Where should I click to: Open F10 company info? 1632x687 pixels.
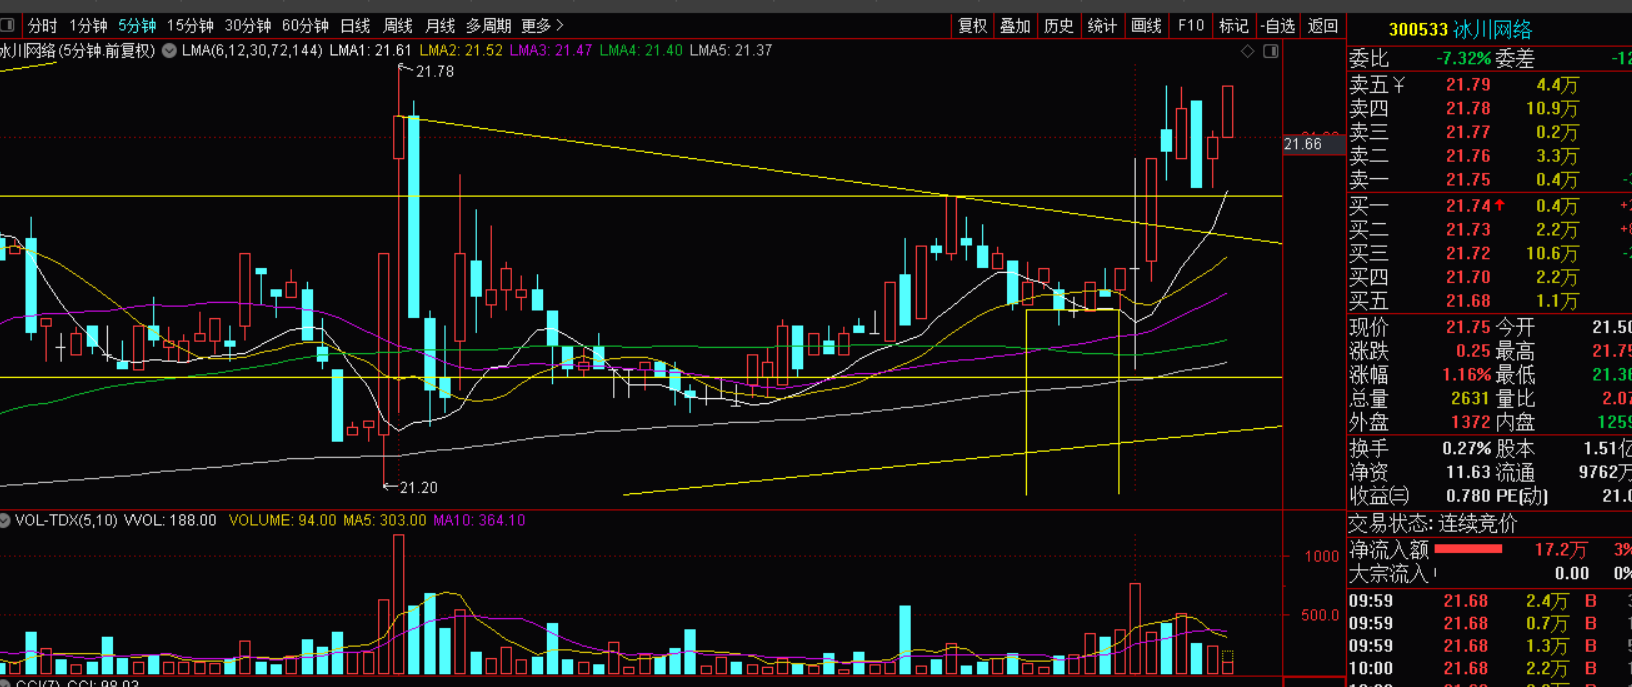point(1190,25)
